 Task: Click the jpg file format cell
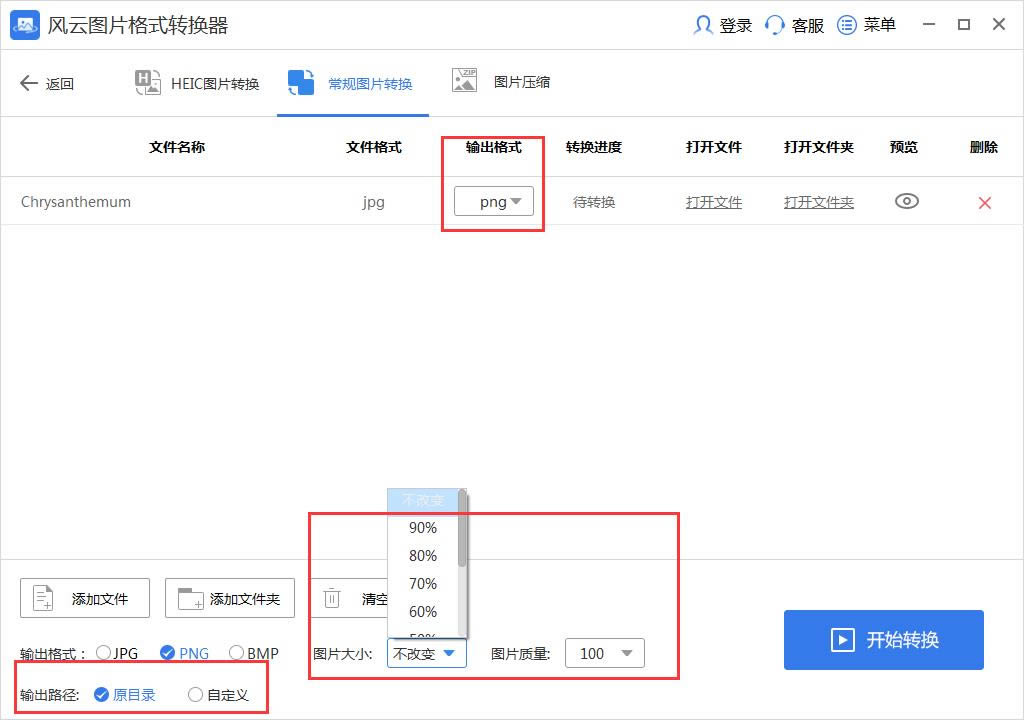tap(374, 202)
